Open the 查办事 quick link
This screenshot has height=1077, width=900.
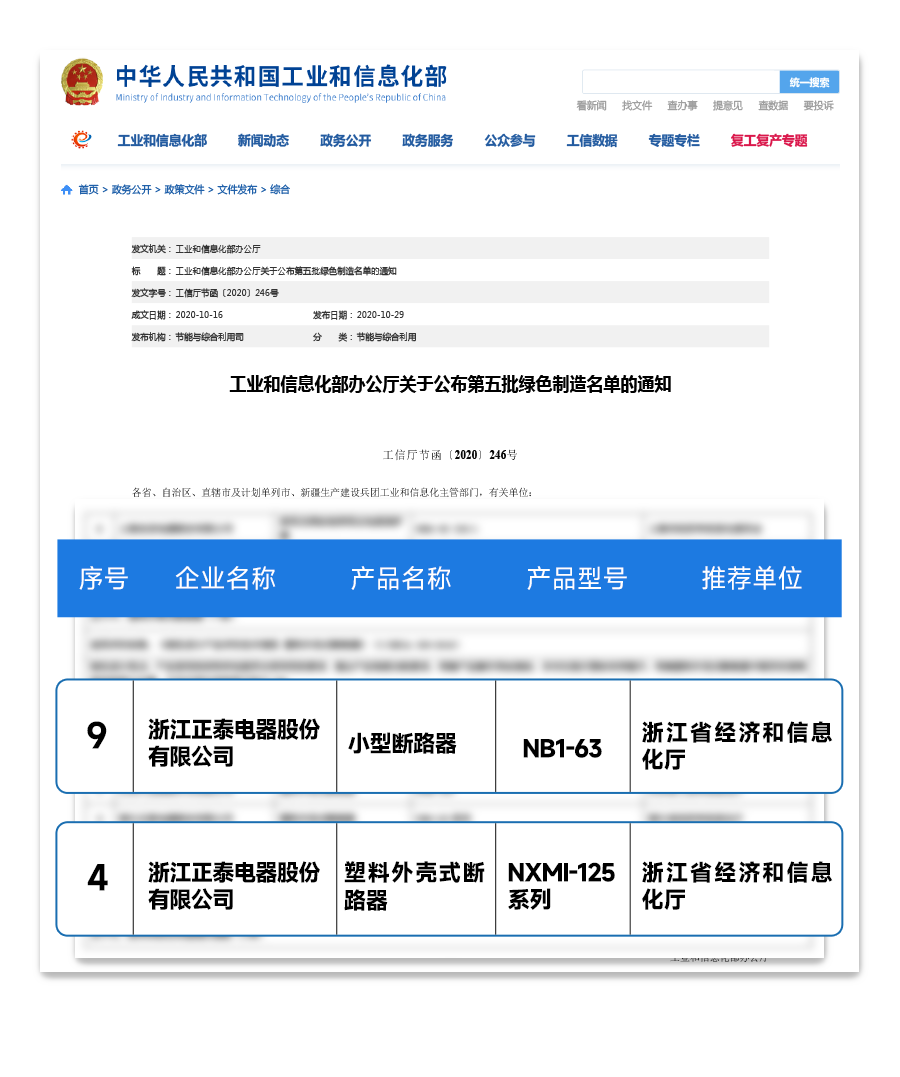[682, 105]
